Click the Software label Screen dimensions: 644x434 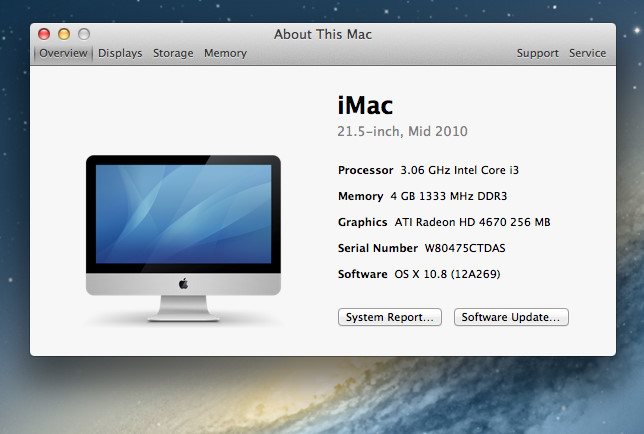[363, 274]
